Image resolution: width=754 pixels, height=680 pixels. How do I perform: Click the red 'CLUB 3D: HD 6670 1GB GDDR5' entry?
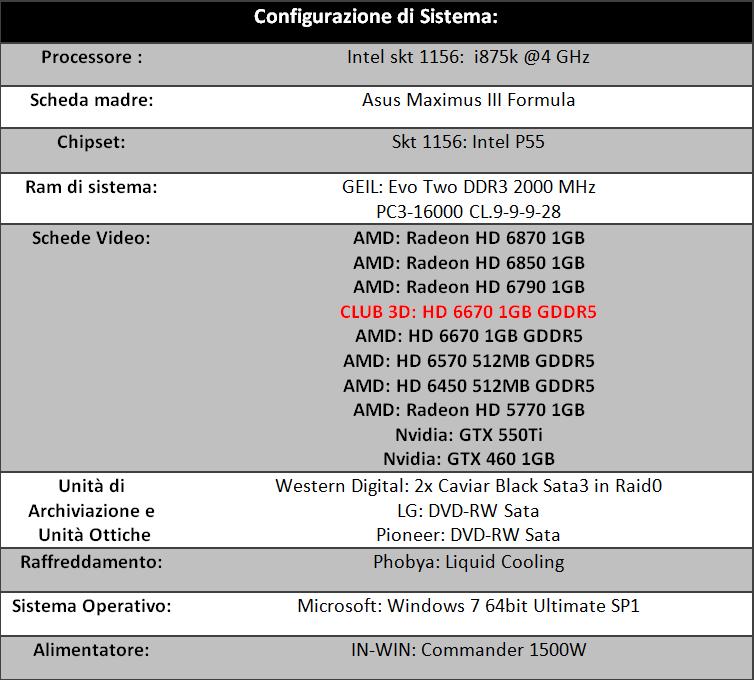tap(468, 312)
